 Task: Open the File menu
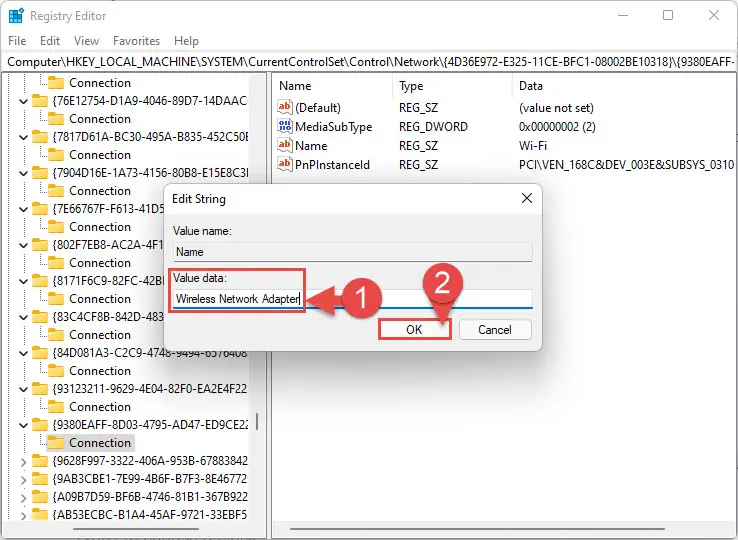17,41
